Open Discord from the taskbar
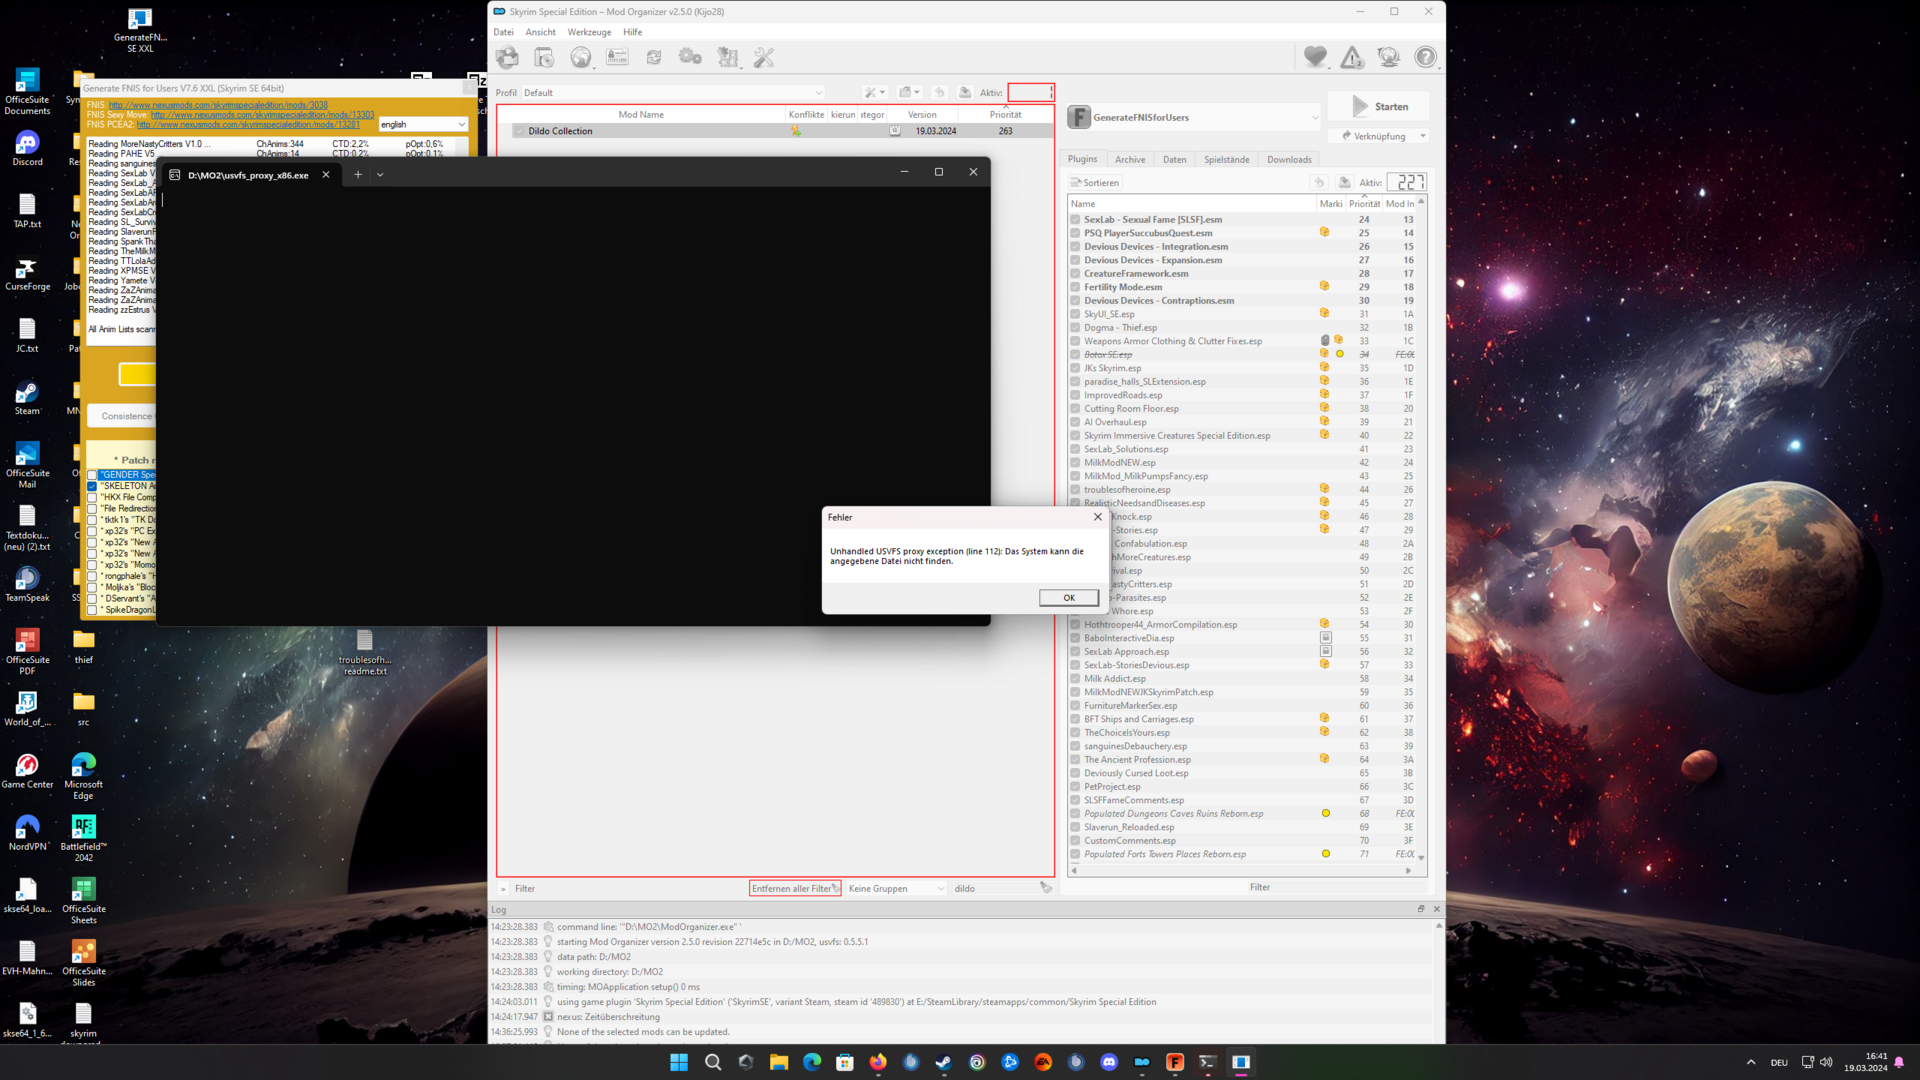Screen dimensions: 1920x1080 click(x=1109, y=1062)
